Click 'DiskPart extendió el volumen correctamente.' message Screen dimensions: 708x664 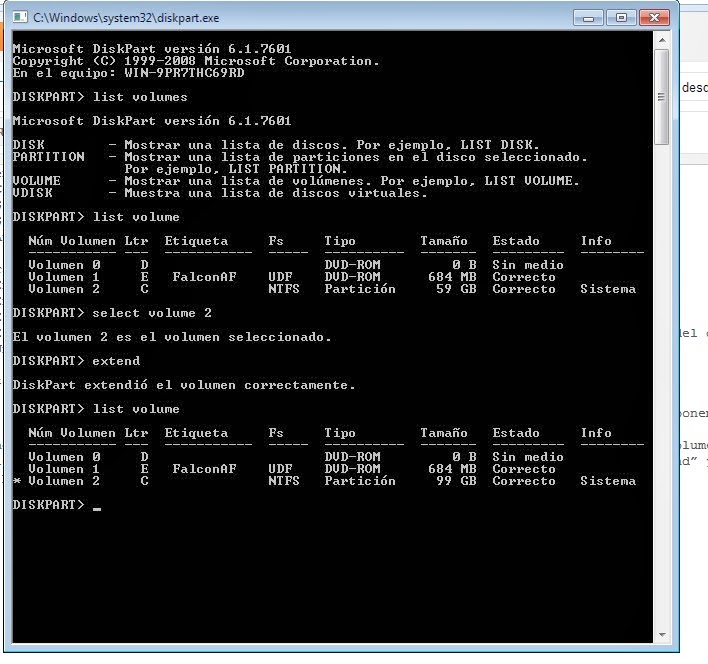coord(184,385)
